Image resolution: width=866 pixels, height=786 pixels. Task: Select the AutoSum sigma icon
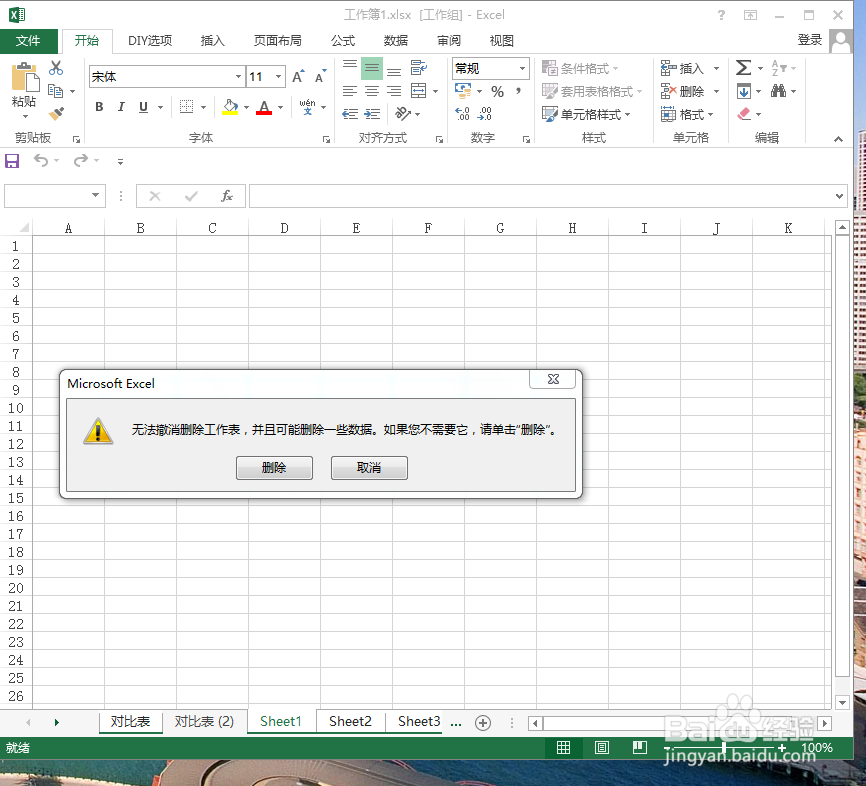coord(742,68)
